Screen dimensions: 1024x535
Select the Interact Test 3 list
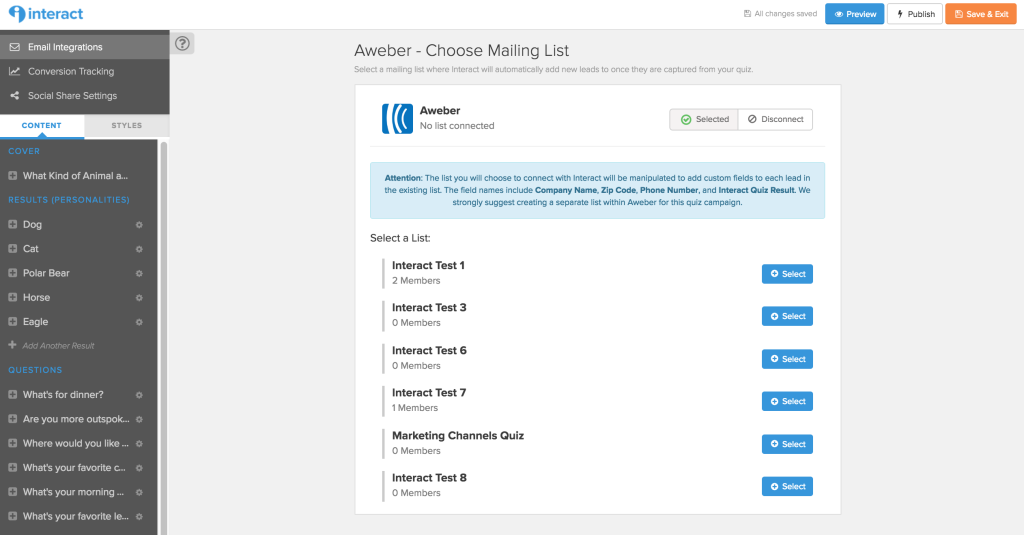pyautogui.click(x=787, y=316)
